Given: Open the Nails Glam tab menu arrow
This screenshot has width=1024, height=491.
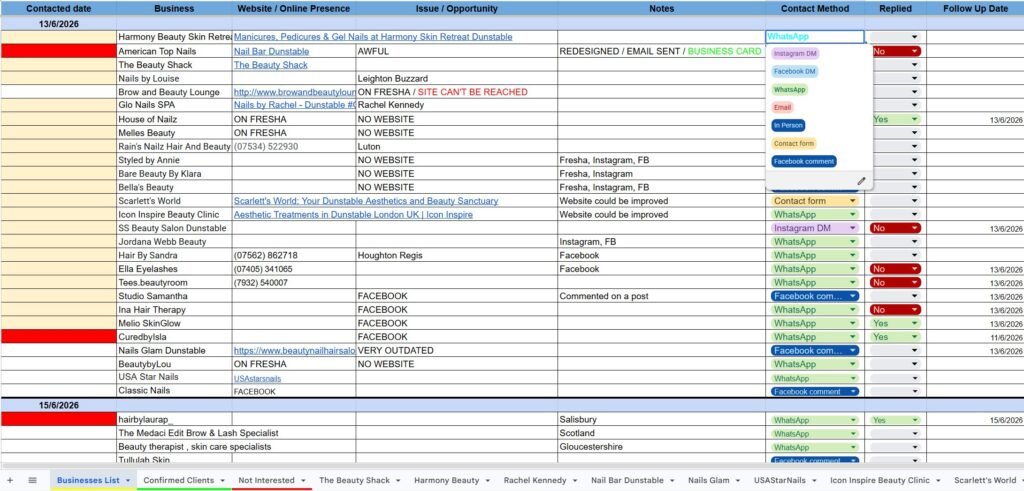Looking at the screenshot, I should 737,481.
